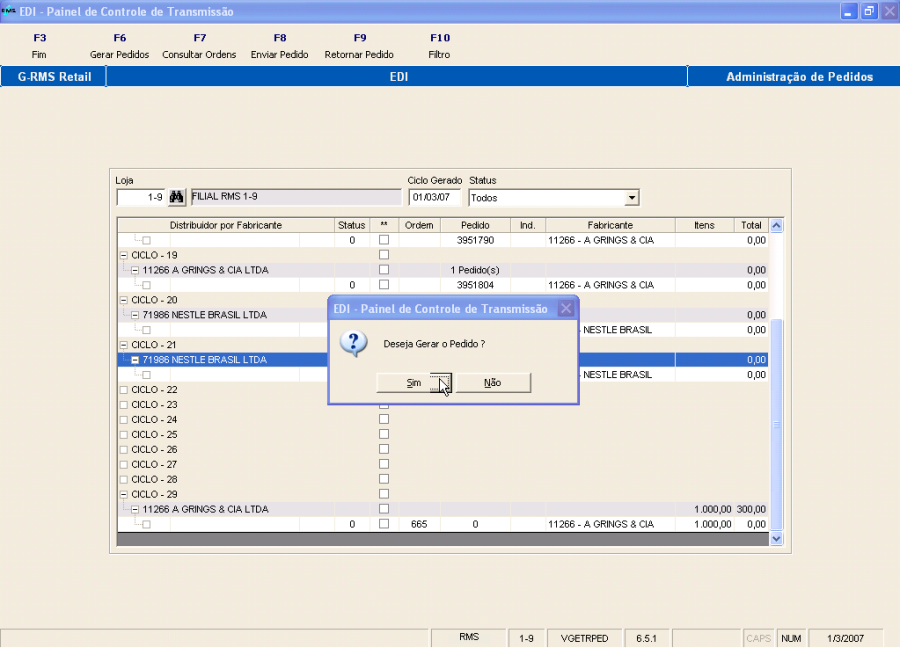Check the box in ordem 665 row
900x648 pixels.
(x=384, y=524)
